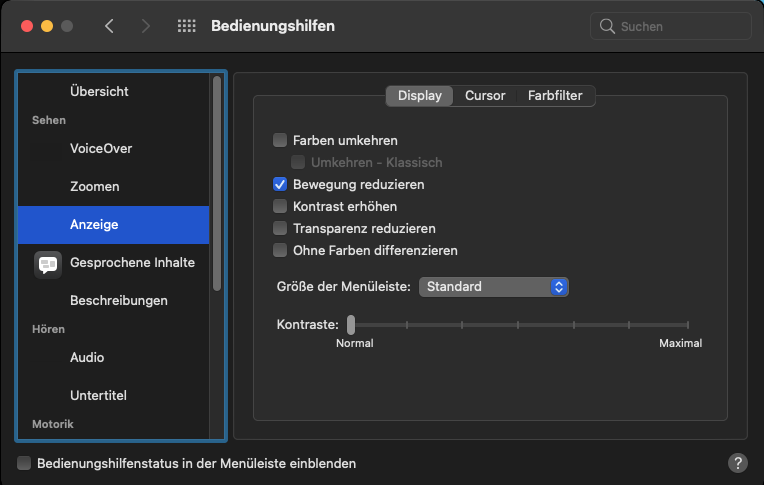Show all preferences grid icon

[186, 26]
